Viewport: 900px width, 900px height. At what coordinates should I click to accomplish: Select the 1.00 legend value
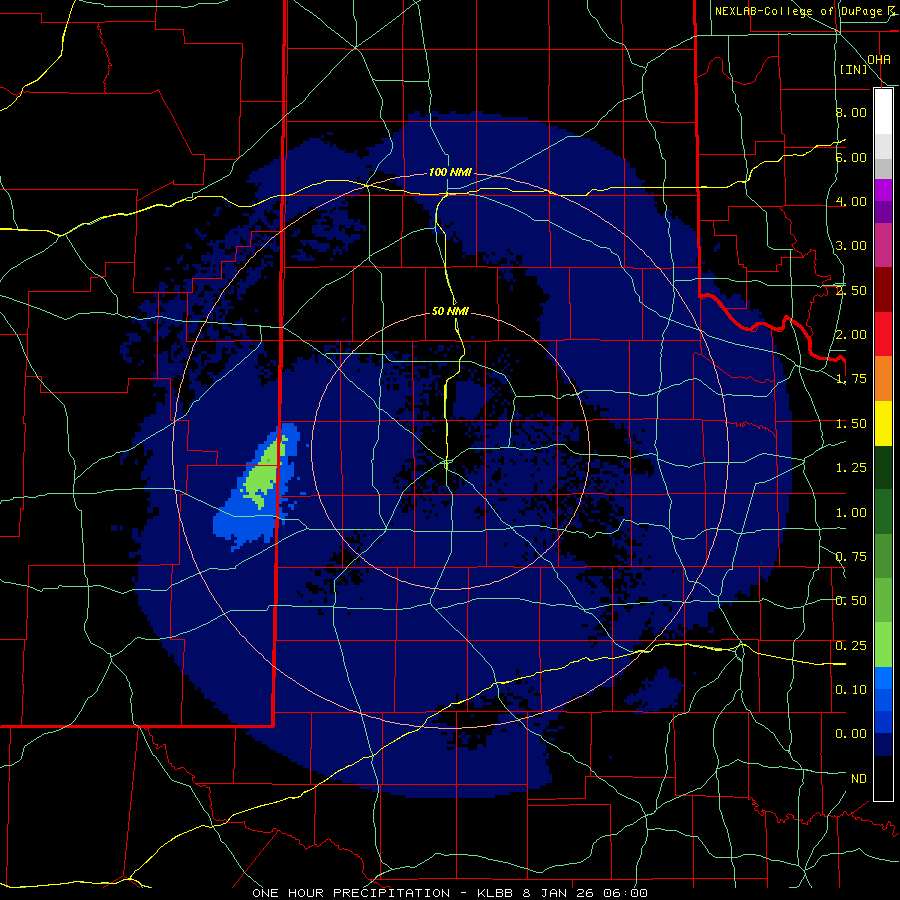click(x=851, y=513)
